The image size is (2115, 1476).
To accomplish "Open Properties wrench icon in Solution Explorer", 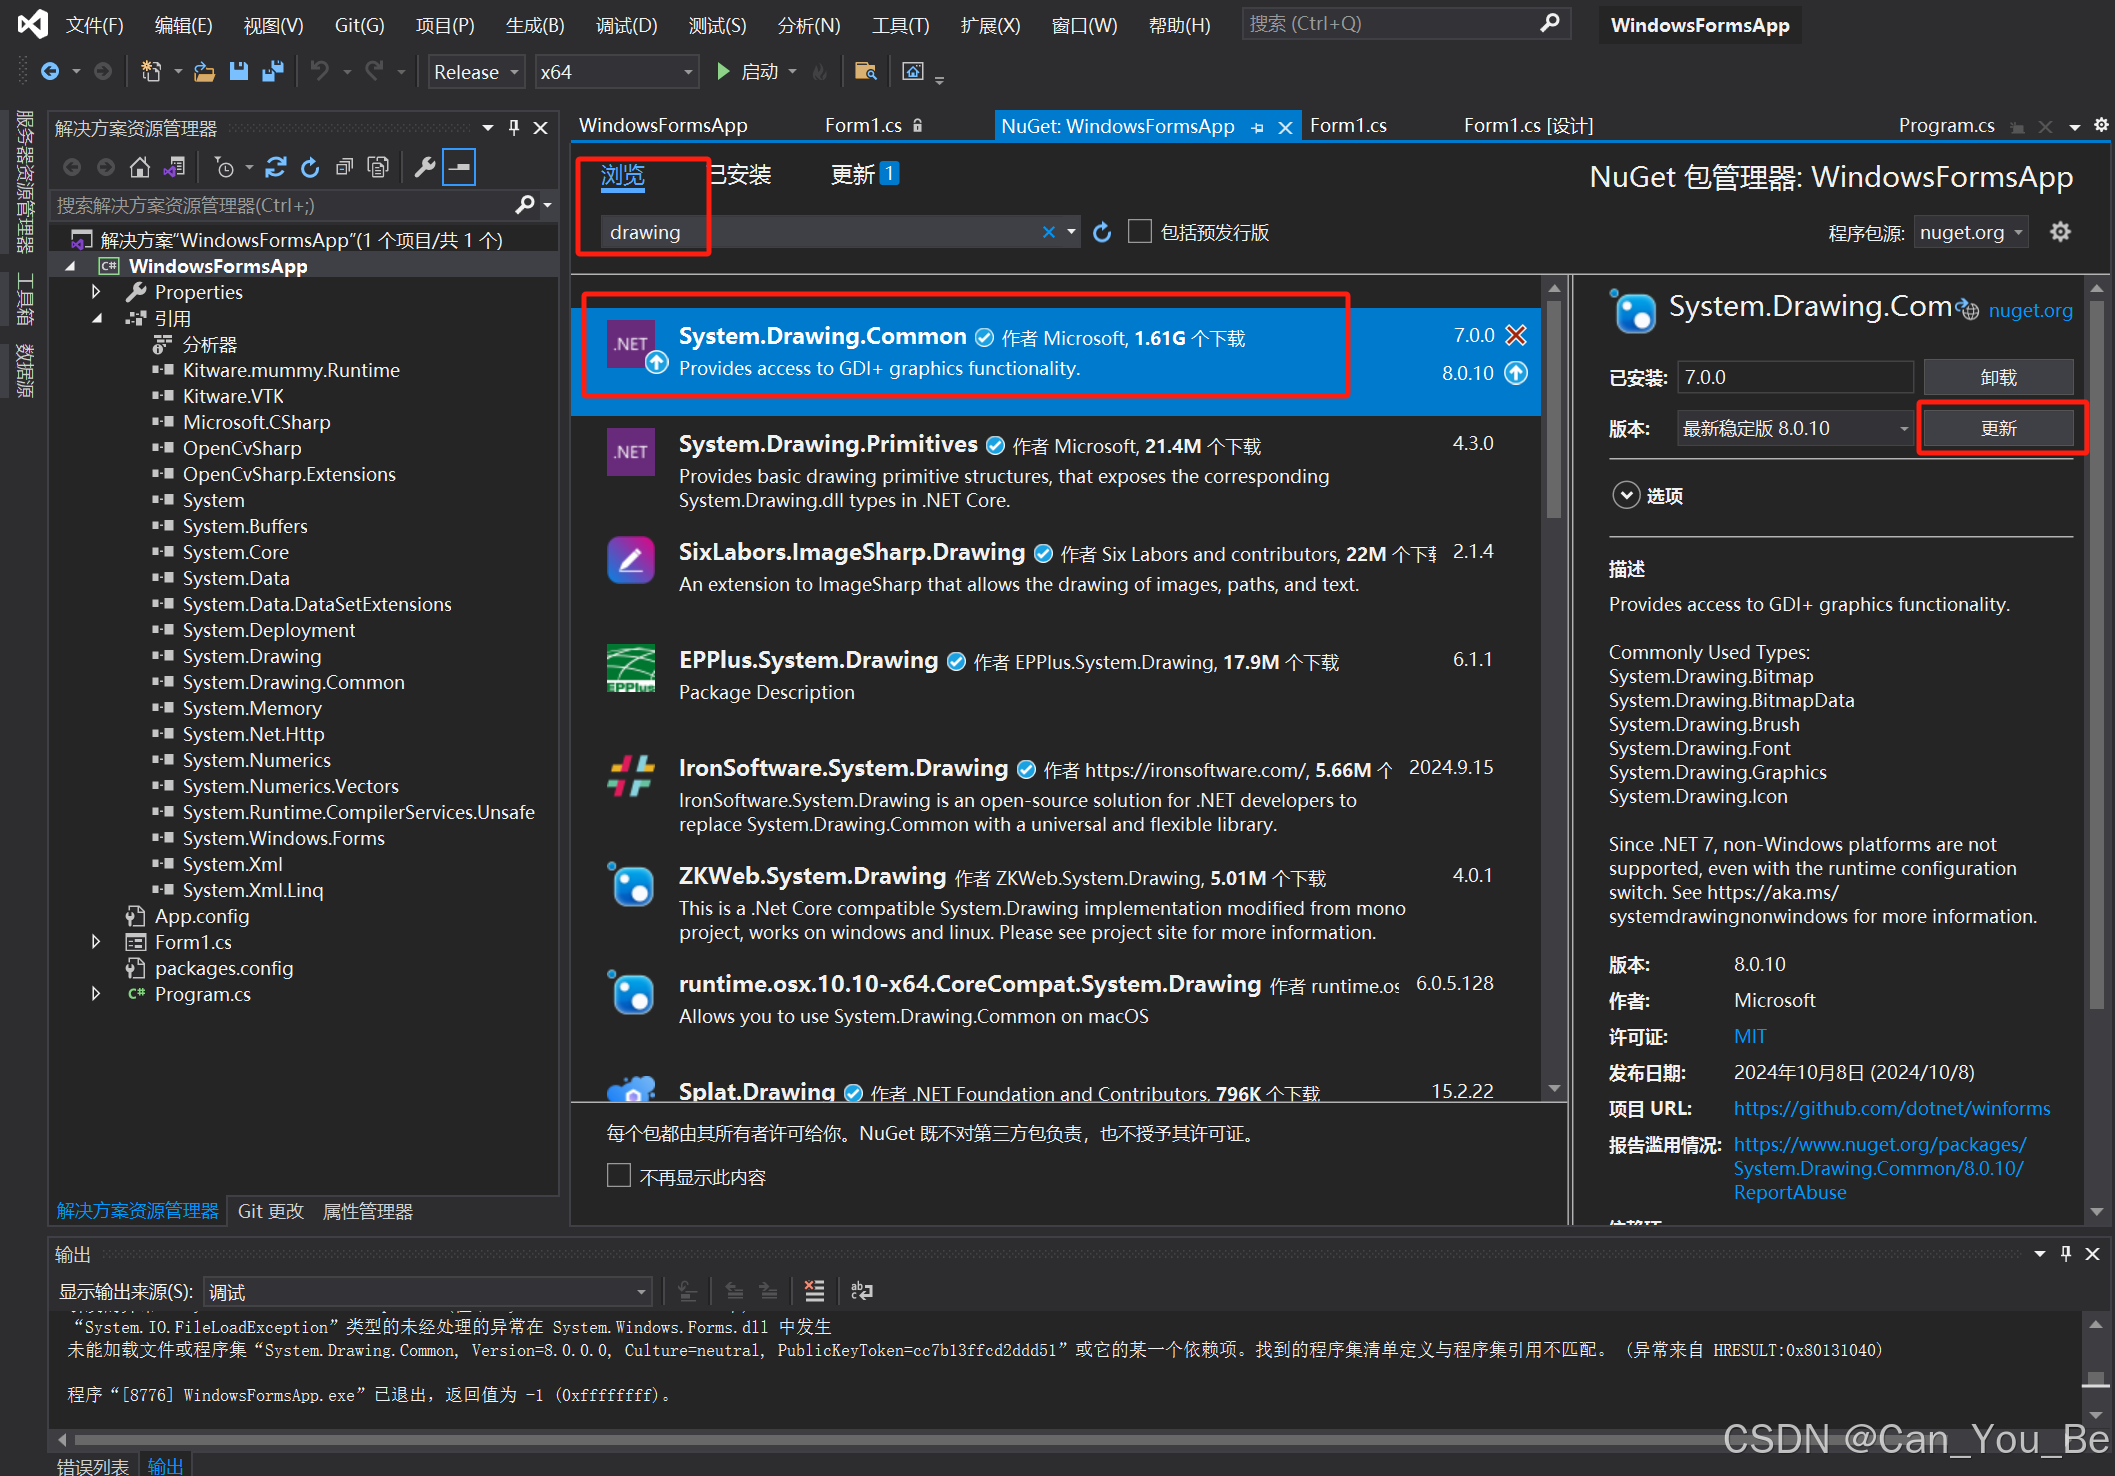I will tap(425, 167).
